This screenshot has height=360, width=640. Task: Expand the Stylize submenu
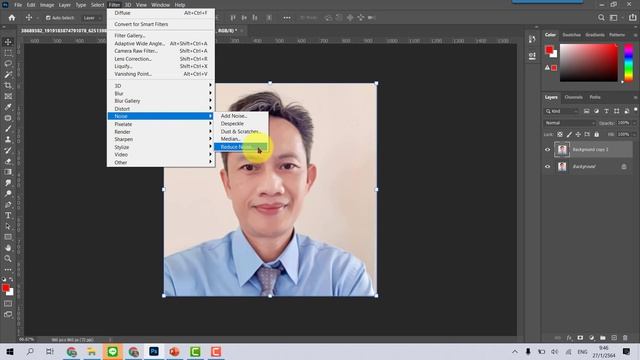pos(160,147)
